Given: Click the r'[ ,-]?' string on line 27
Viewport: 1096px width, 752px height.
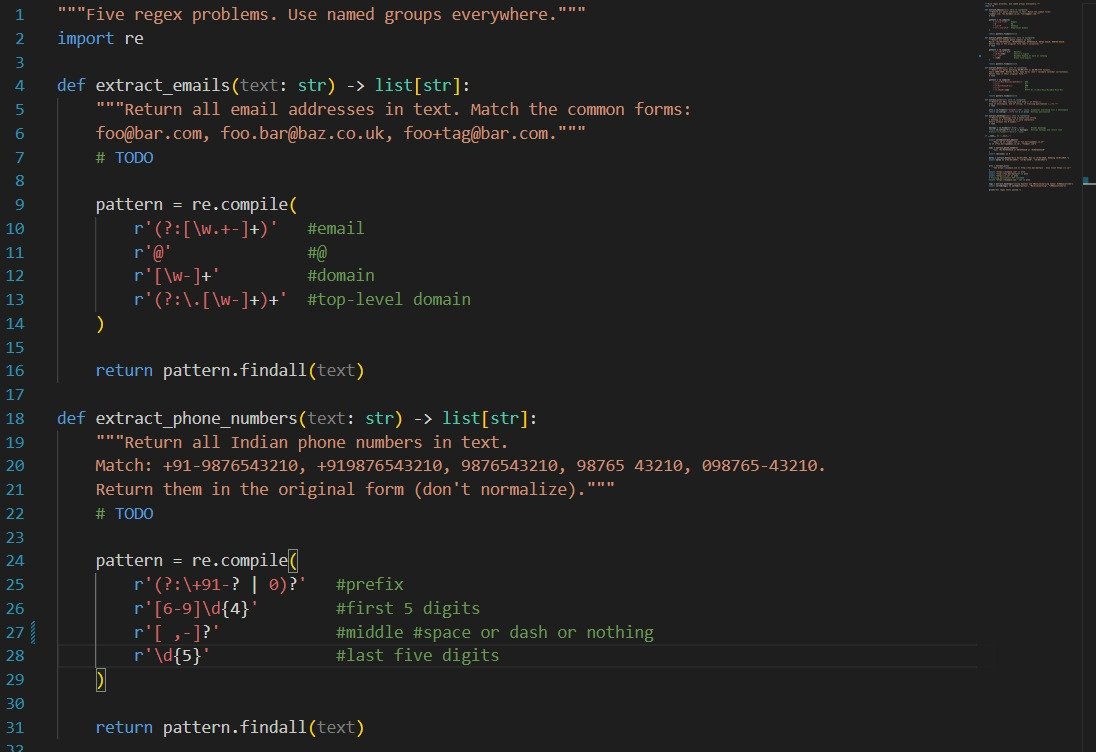Looking at the screenshot, I should 177,632.
